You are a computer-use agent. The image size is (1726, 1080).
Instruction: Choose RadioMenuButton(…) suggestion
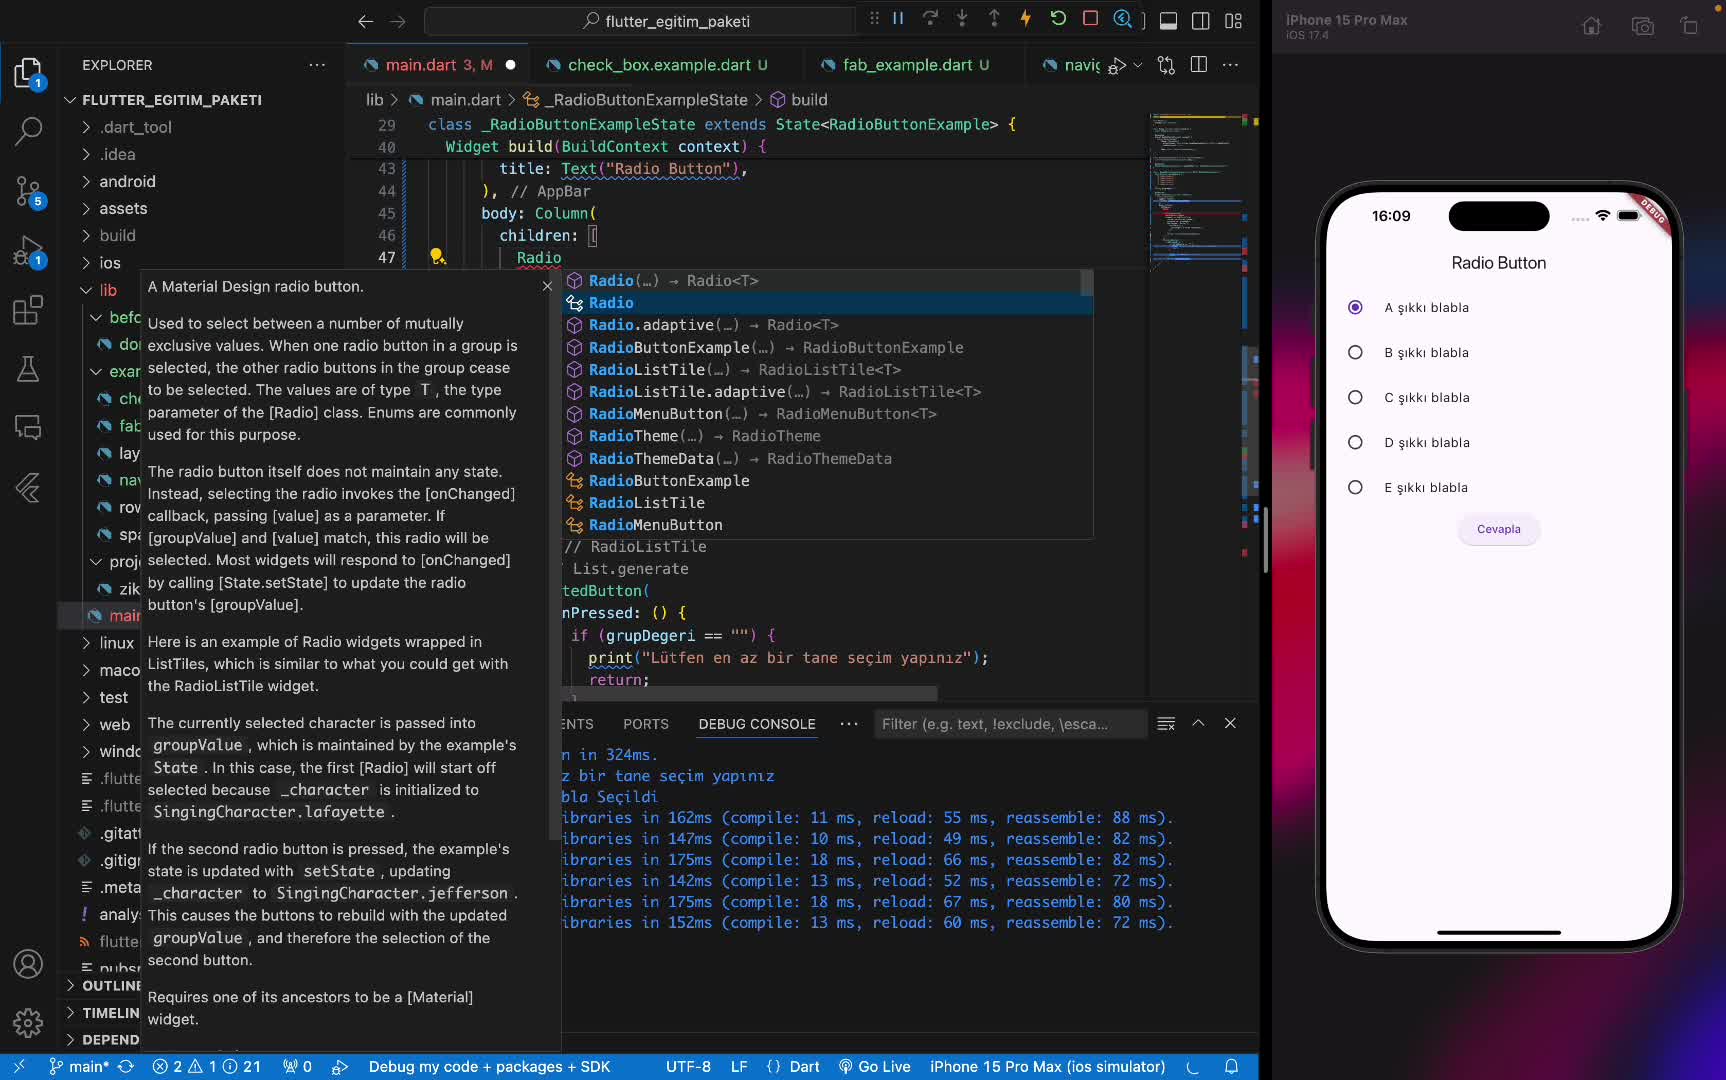[x=828, y=414]
